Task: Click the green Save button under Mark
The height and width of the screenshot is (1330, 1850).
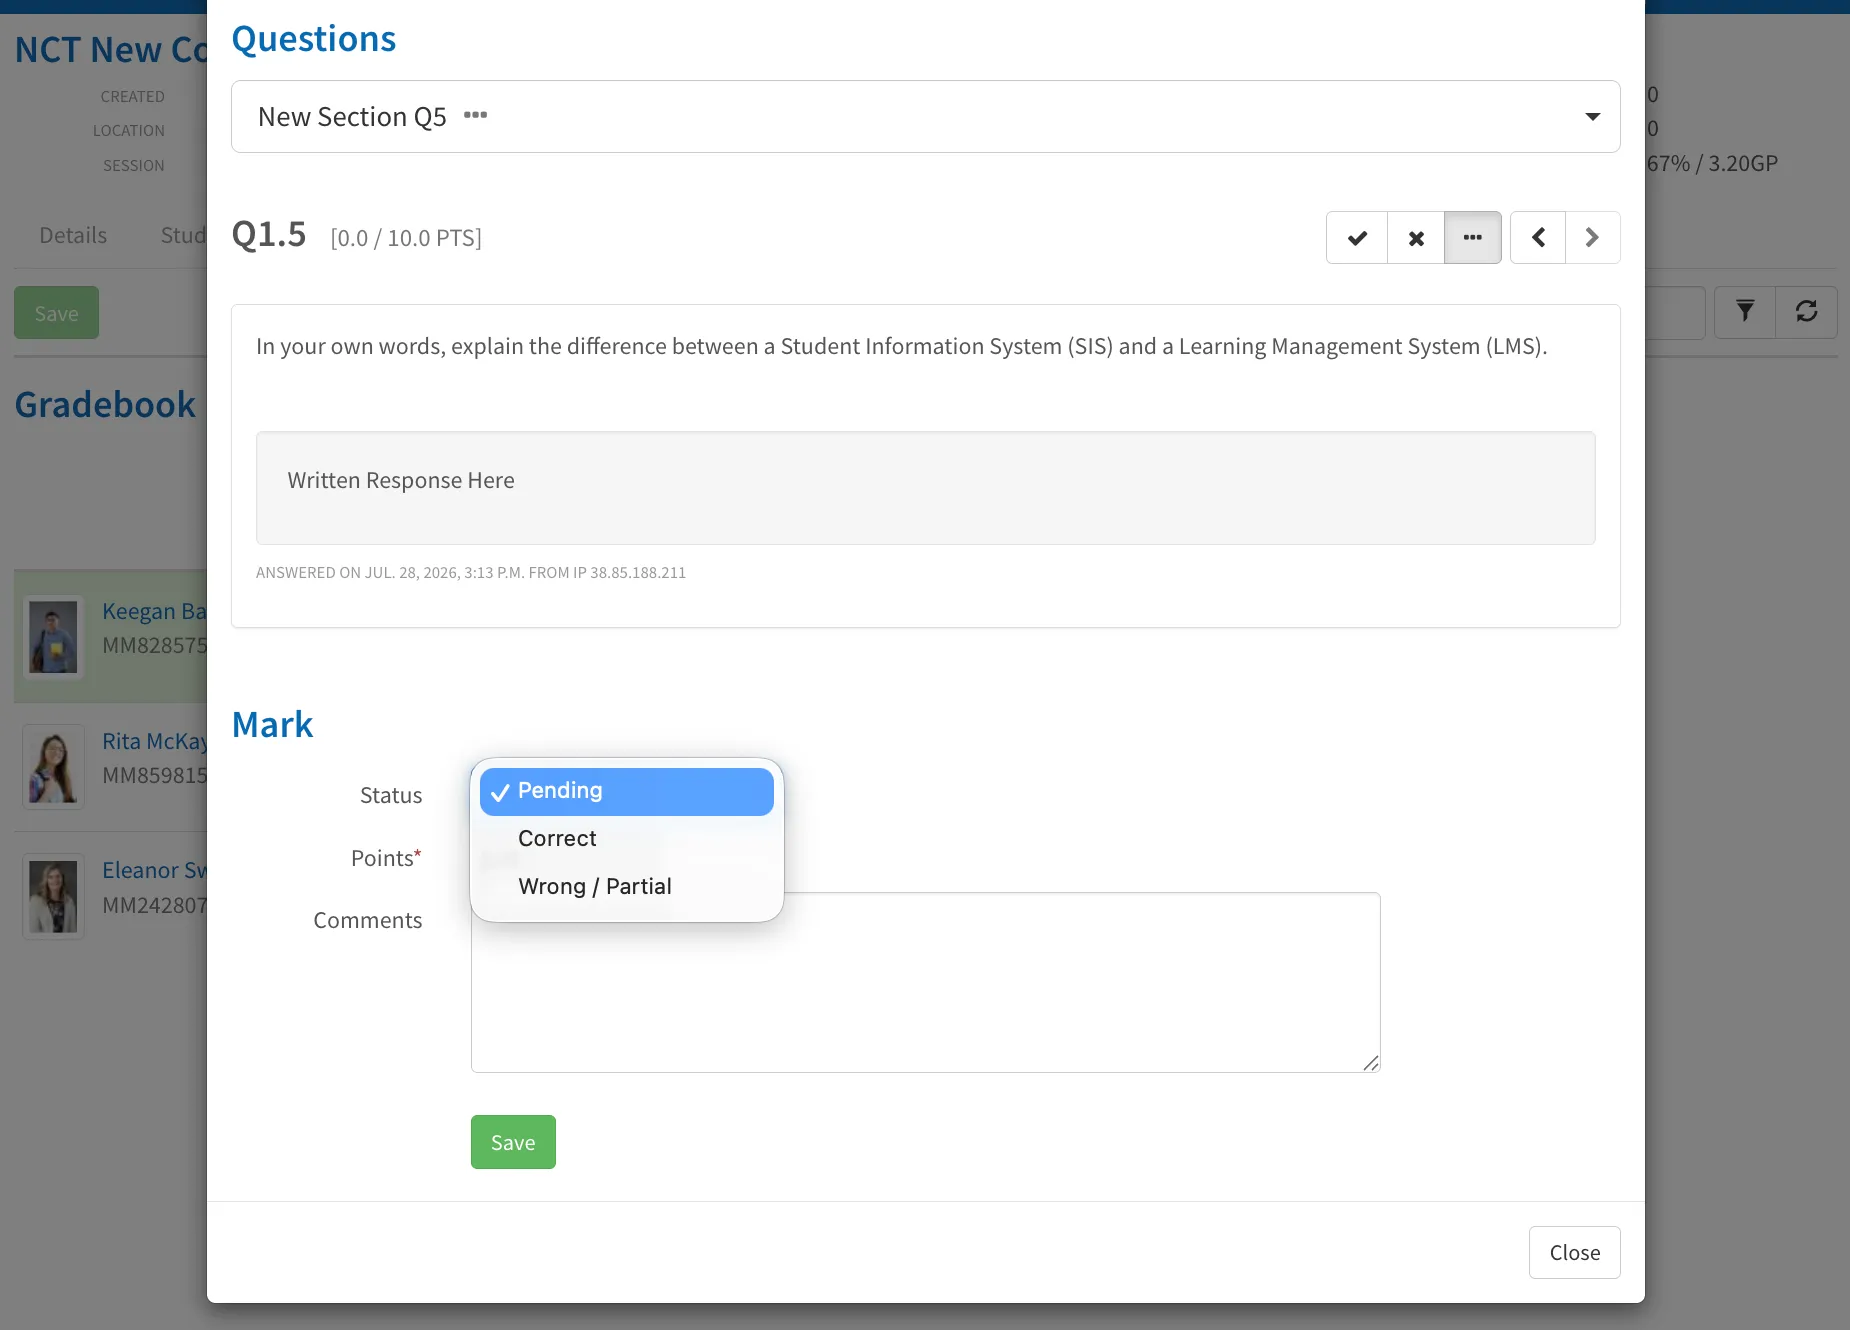Action: tap(513, 1142)
